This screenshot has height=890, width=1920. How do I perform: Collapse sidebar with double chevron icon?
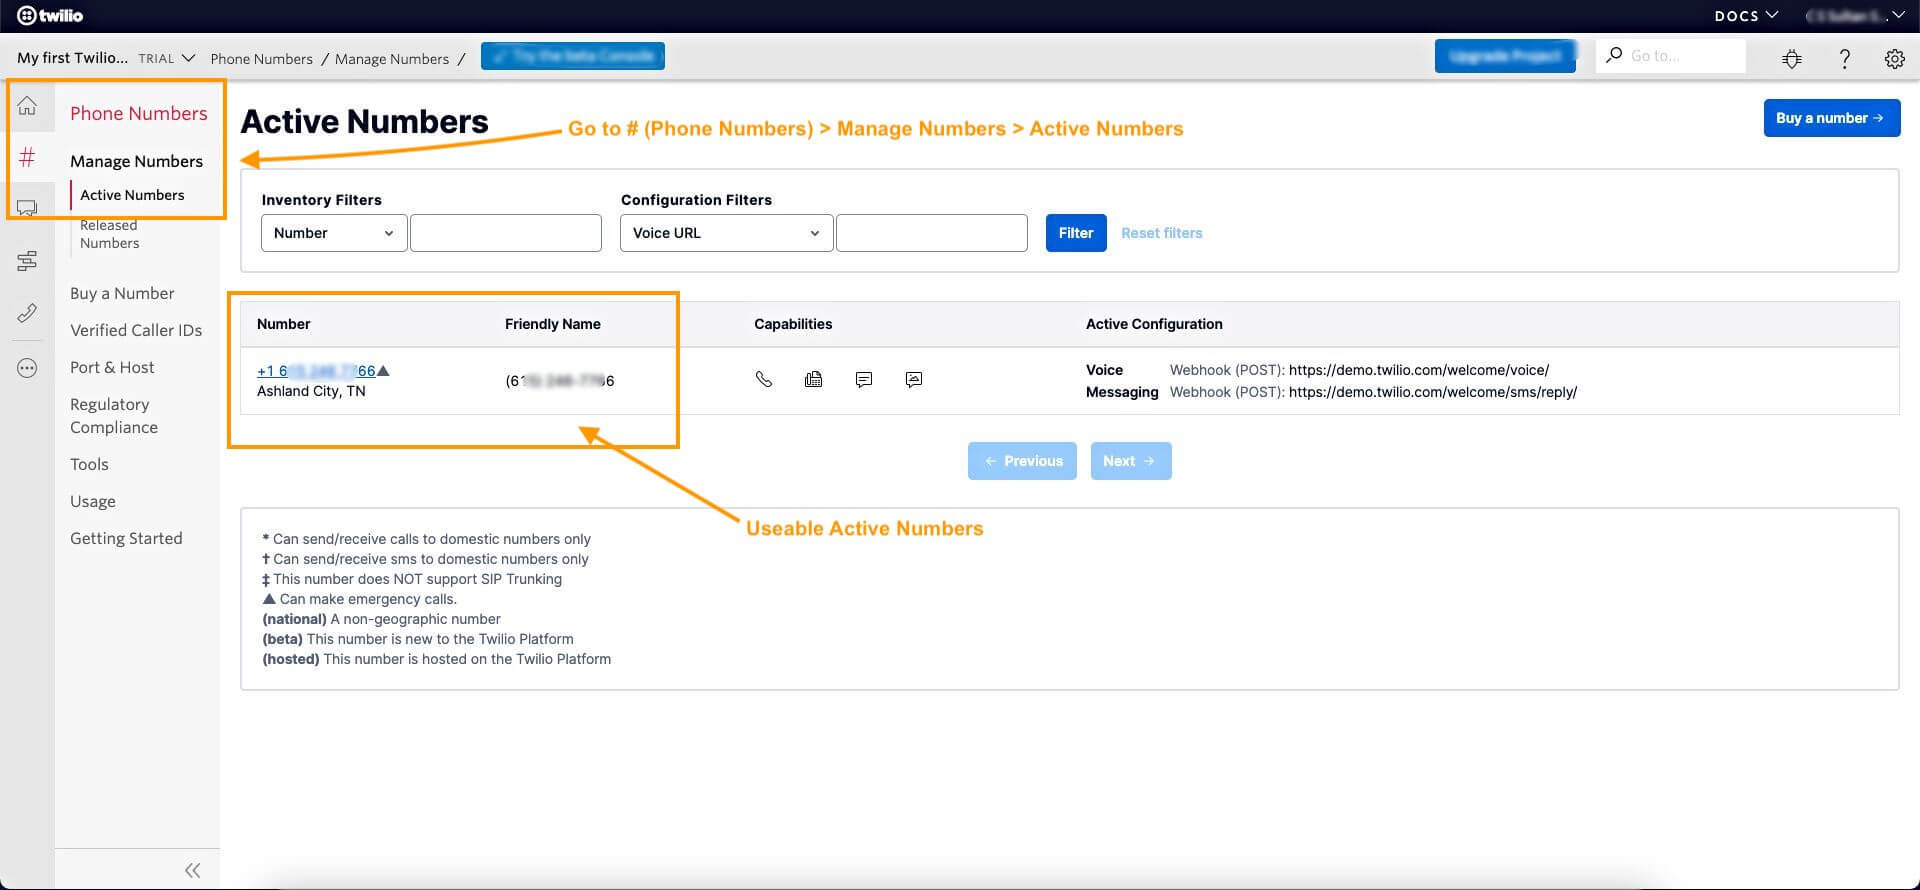tap(192, 870)
